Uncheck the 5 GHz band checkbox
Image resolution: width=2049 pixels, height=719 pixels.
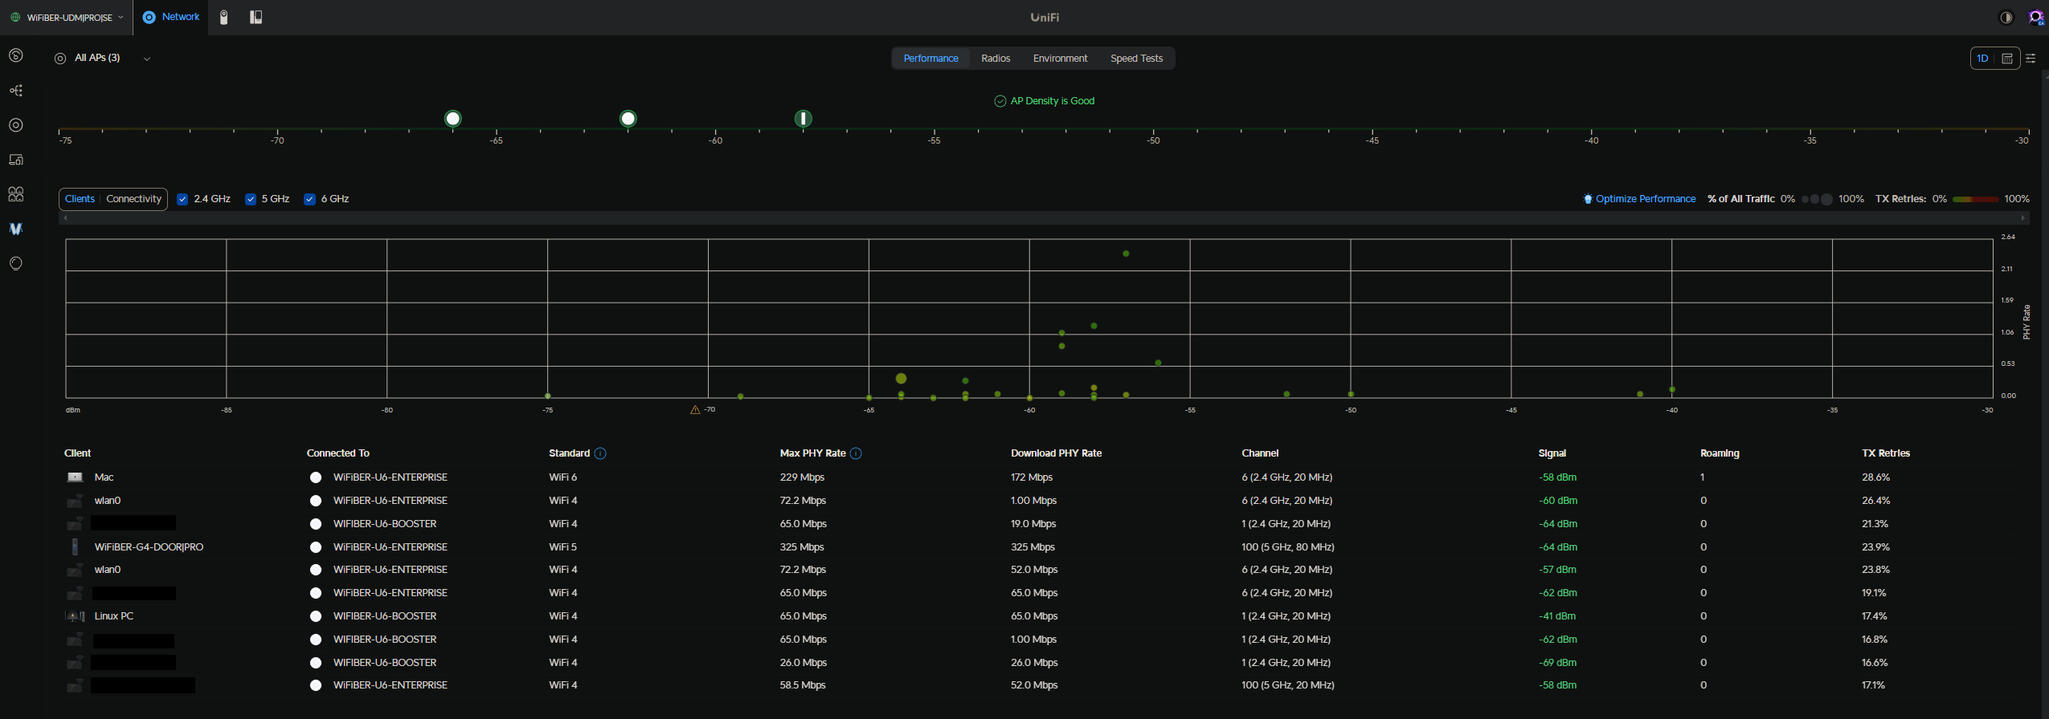point(251,199)
